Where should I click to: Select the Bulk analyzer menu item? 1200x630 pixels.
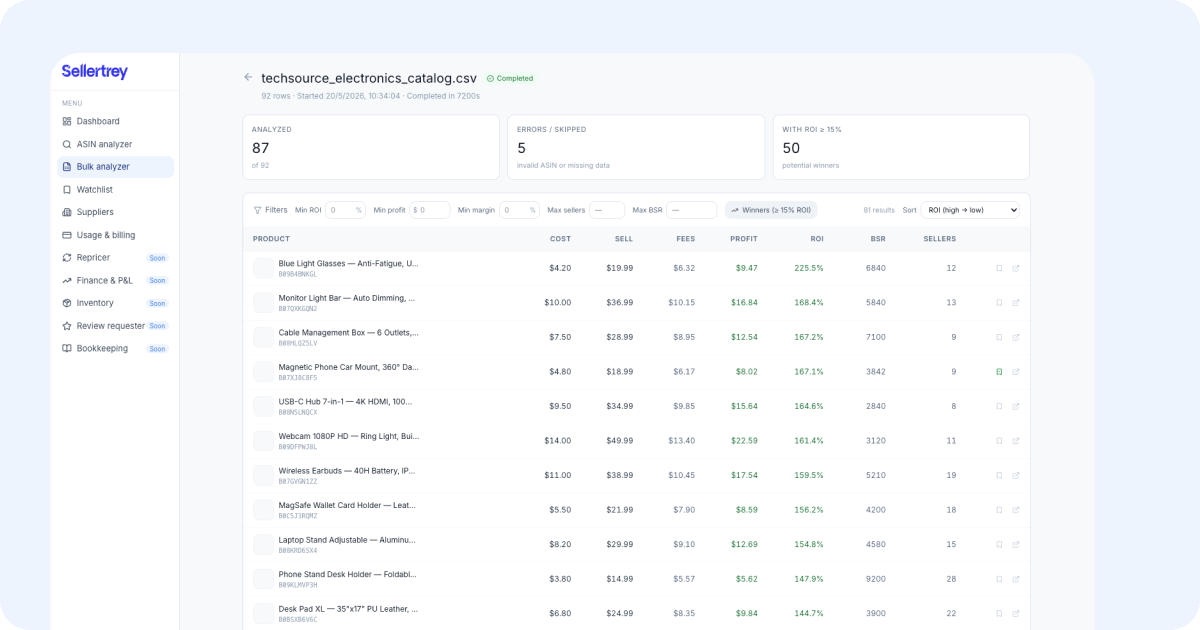[x=115, y=167]
